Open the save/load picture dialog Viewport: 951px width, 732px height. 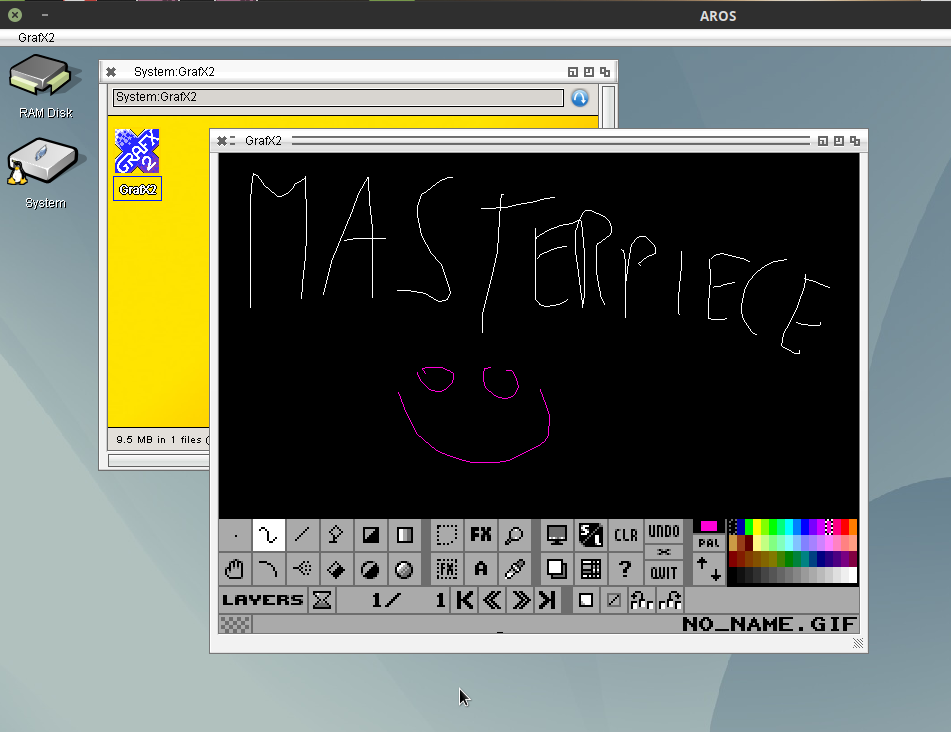click(591, 535)
